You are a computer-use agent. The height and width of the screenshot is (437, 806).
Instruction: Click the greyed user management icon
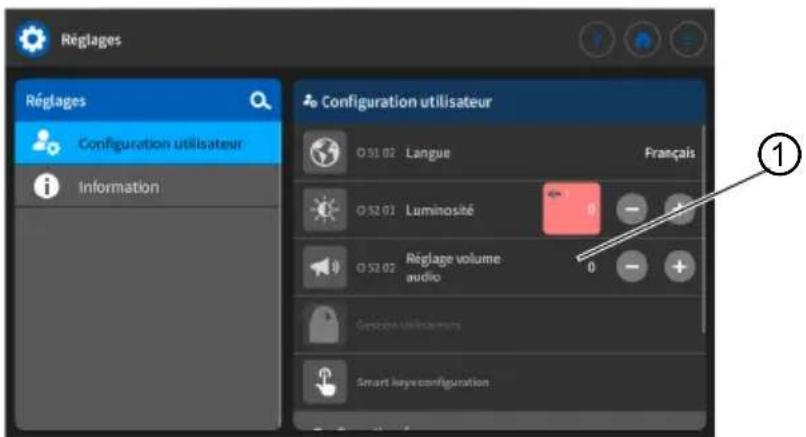[325, 324]
